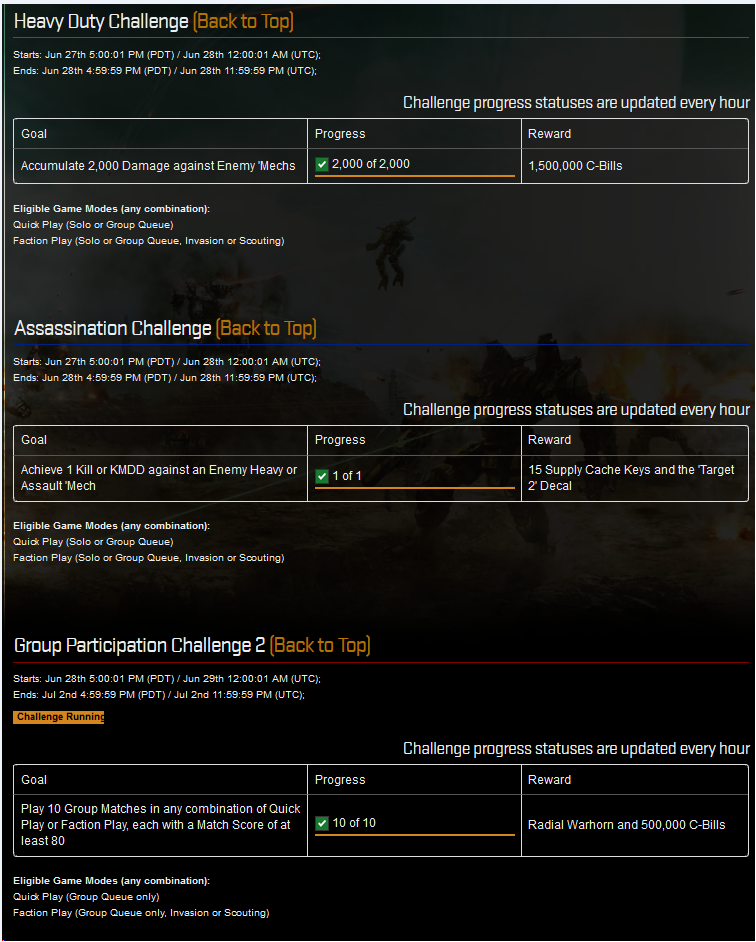Click hourly update notice above Group Participation table
Screen dimensions: 756x942
coord(576,749)
